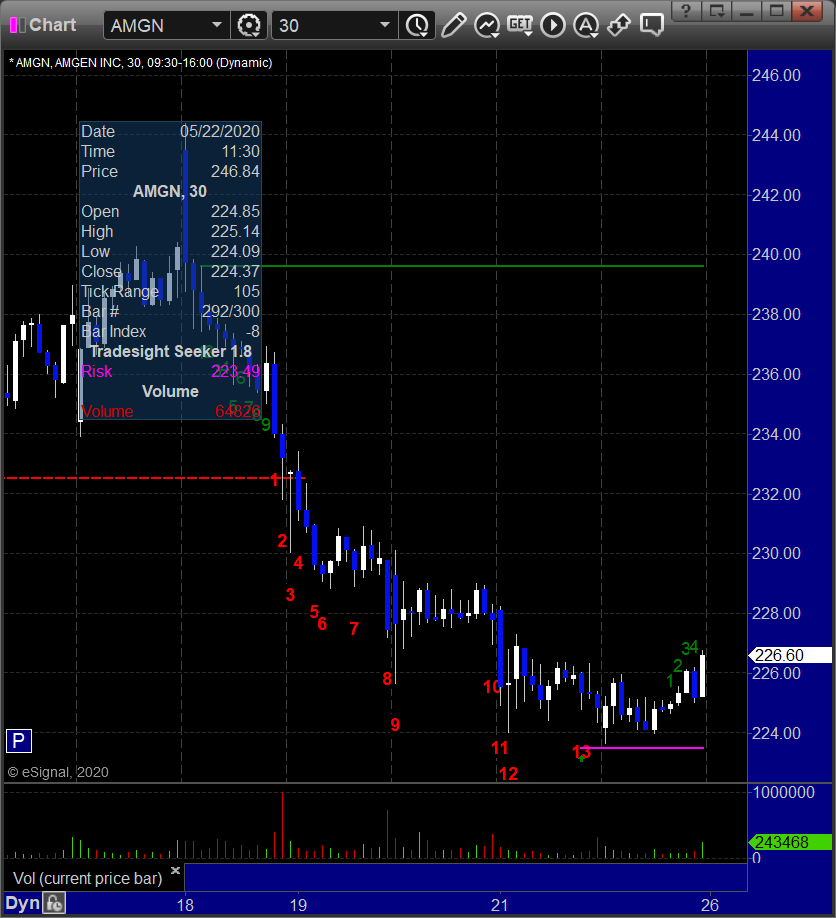Start bar replay with play button
Viewport: 836px width, 918px height.
pyautogui.click(x=553, y=25)
